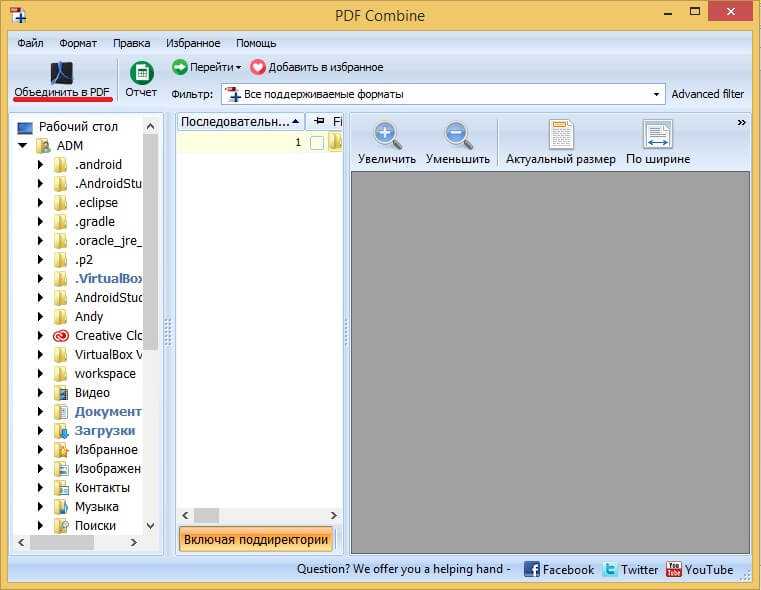This screenshot has height=590, width=761.
Task: Open the Помощь menu
Action: click(x=256, y=43)
